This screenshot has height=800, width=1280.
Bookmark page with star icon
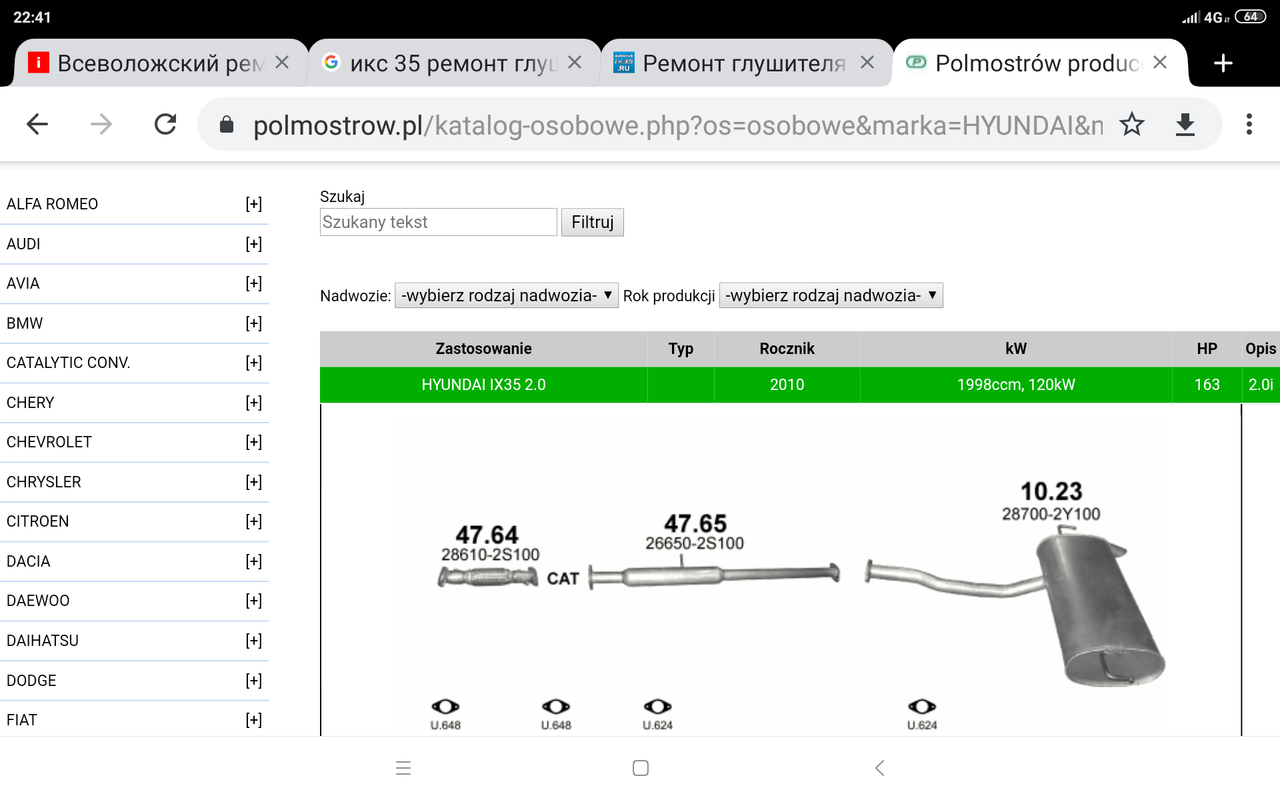[x=1132, y=124]
